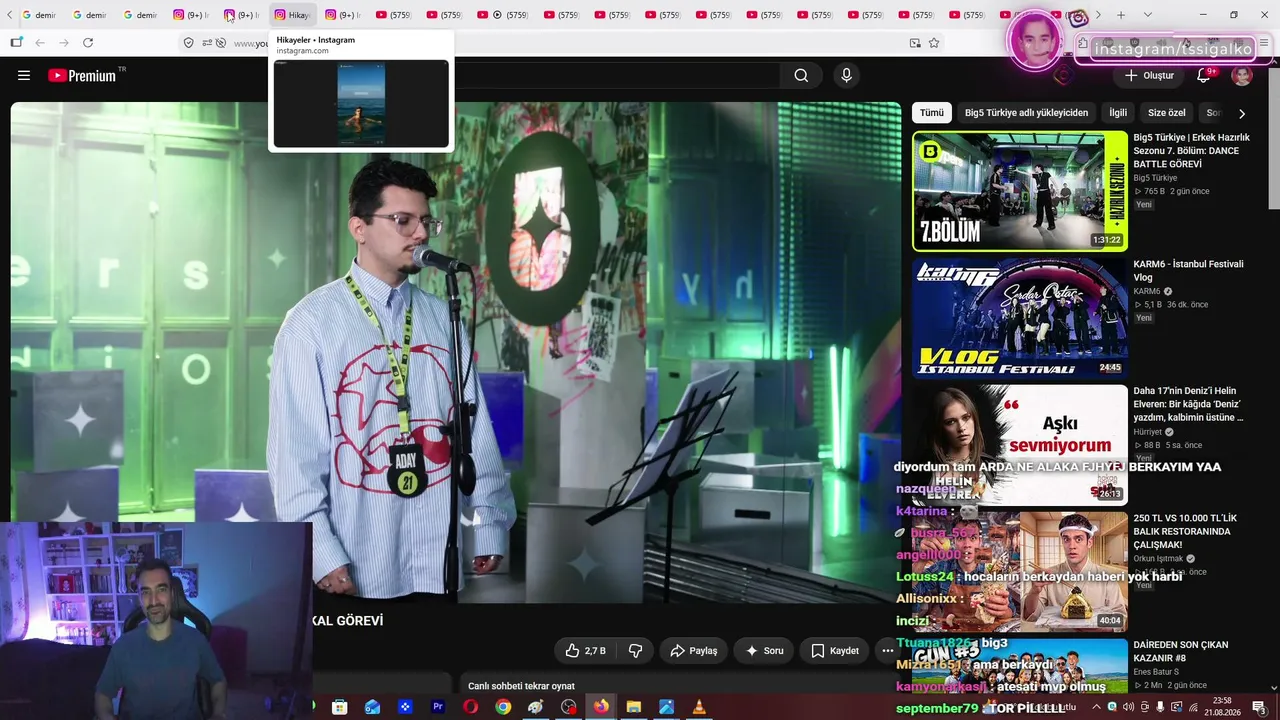
Task: Go forward in browser history
Action: [64, 43]
